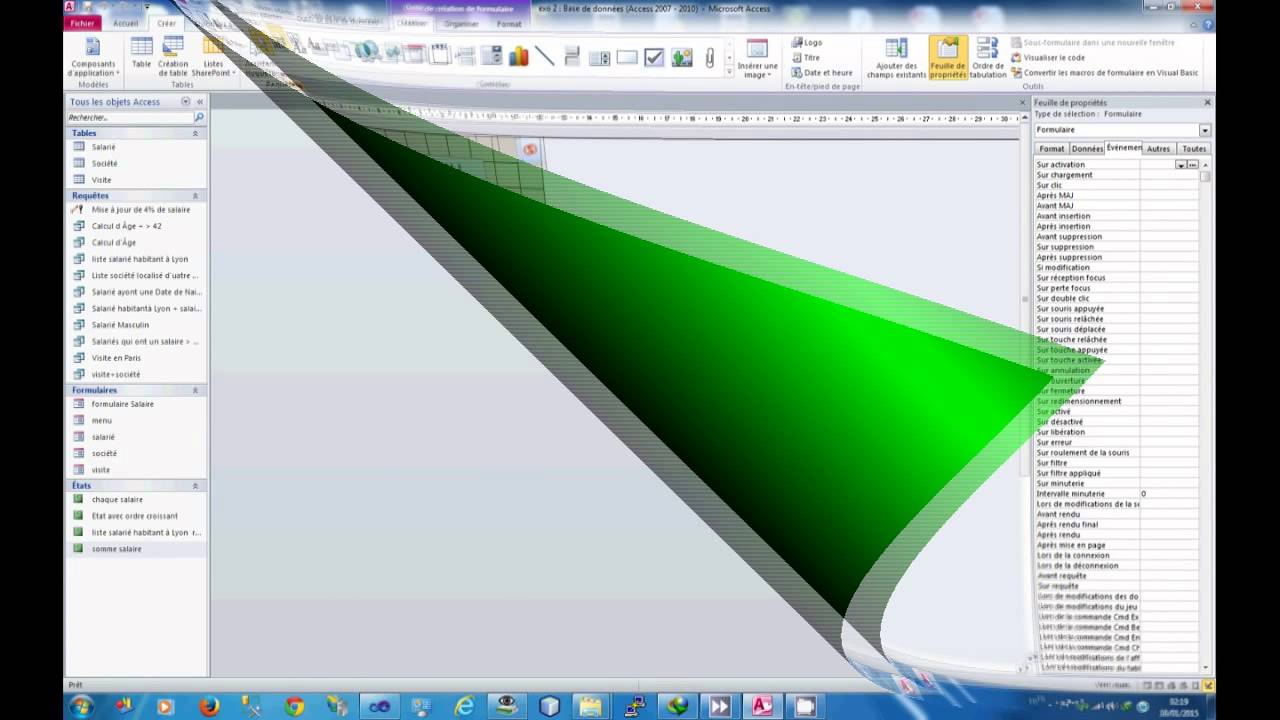The height and width of the screenshot is (720, 1280).
Task: Open the property sheet object type dropdown
Action: (x=1204, y=130)
